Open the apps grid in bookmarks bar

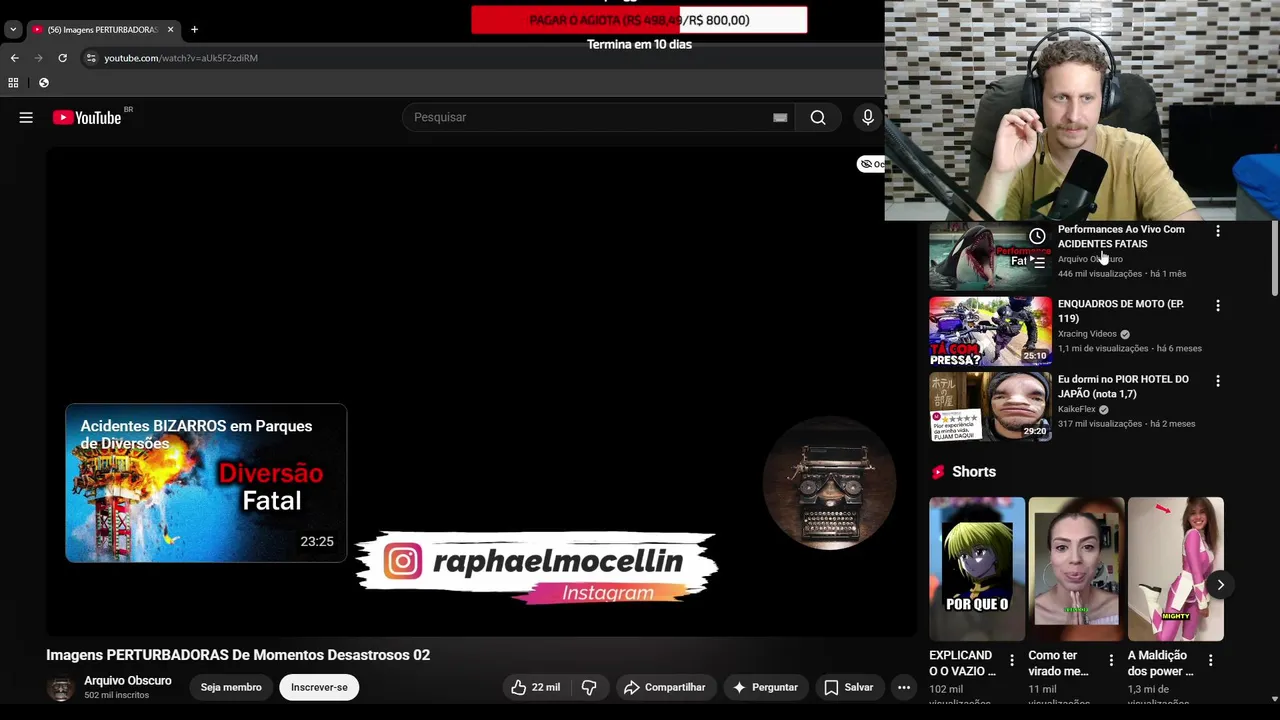[13, 83]
